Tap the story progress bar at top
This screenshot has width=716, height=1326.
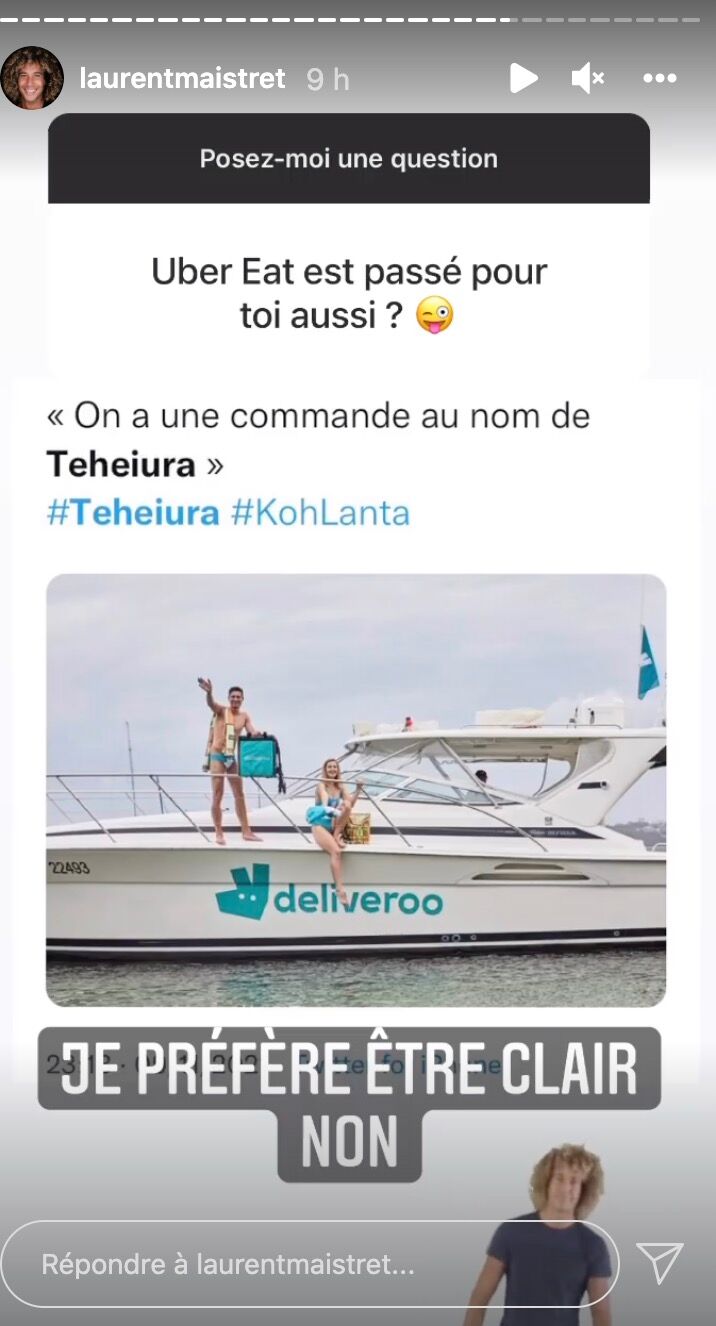click(358, 19)
